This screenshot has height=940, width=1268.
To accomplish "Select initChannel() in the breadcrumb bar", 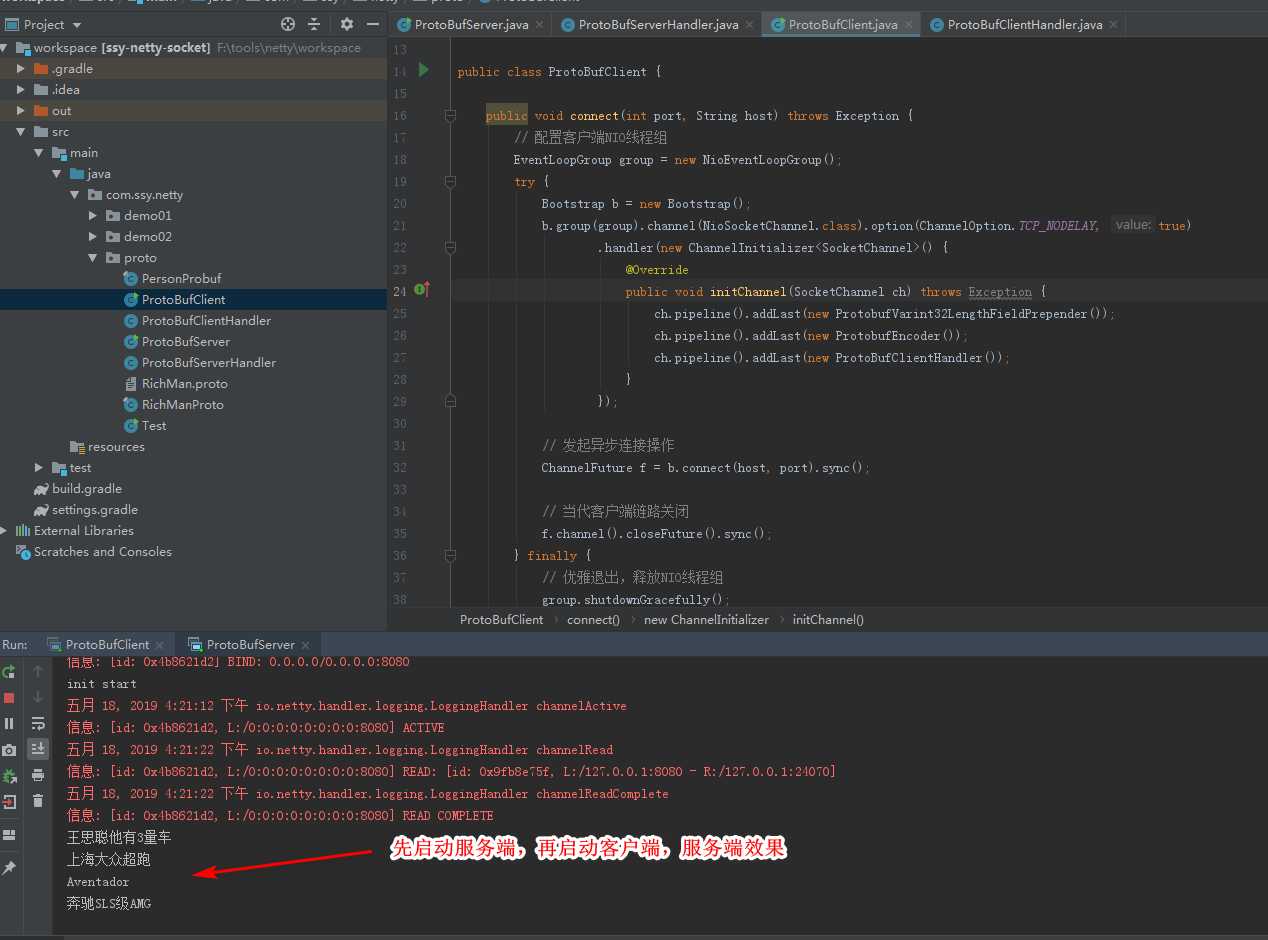I will tap(828, 620).
